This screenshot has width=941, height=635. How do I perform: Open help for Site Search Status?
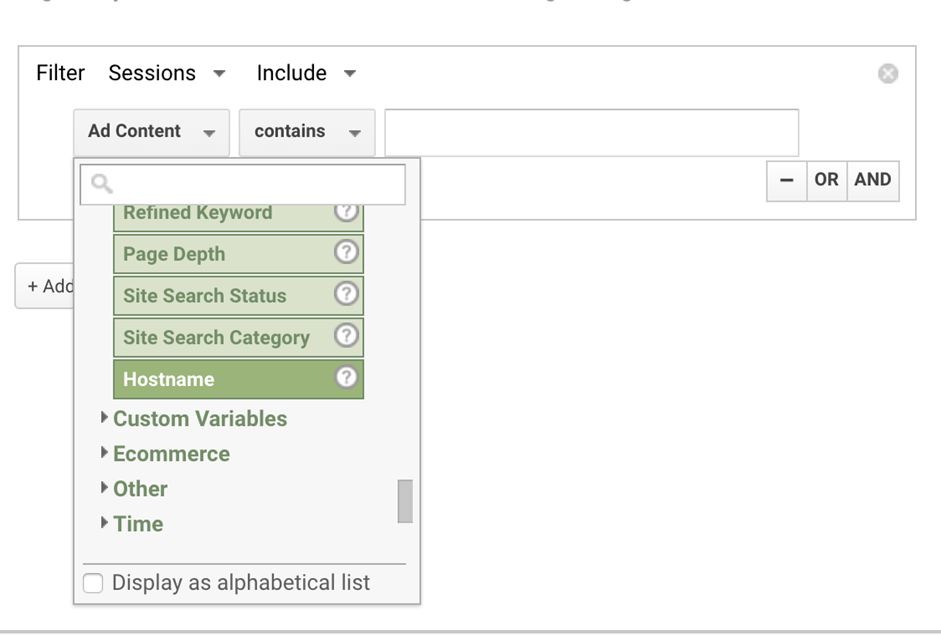tap(347, 295)
